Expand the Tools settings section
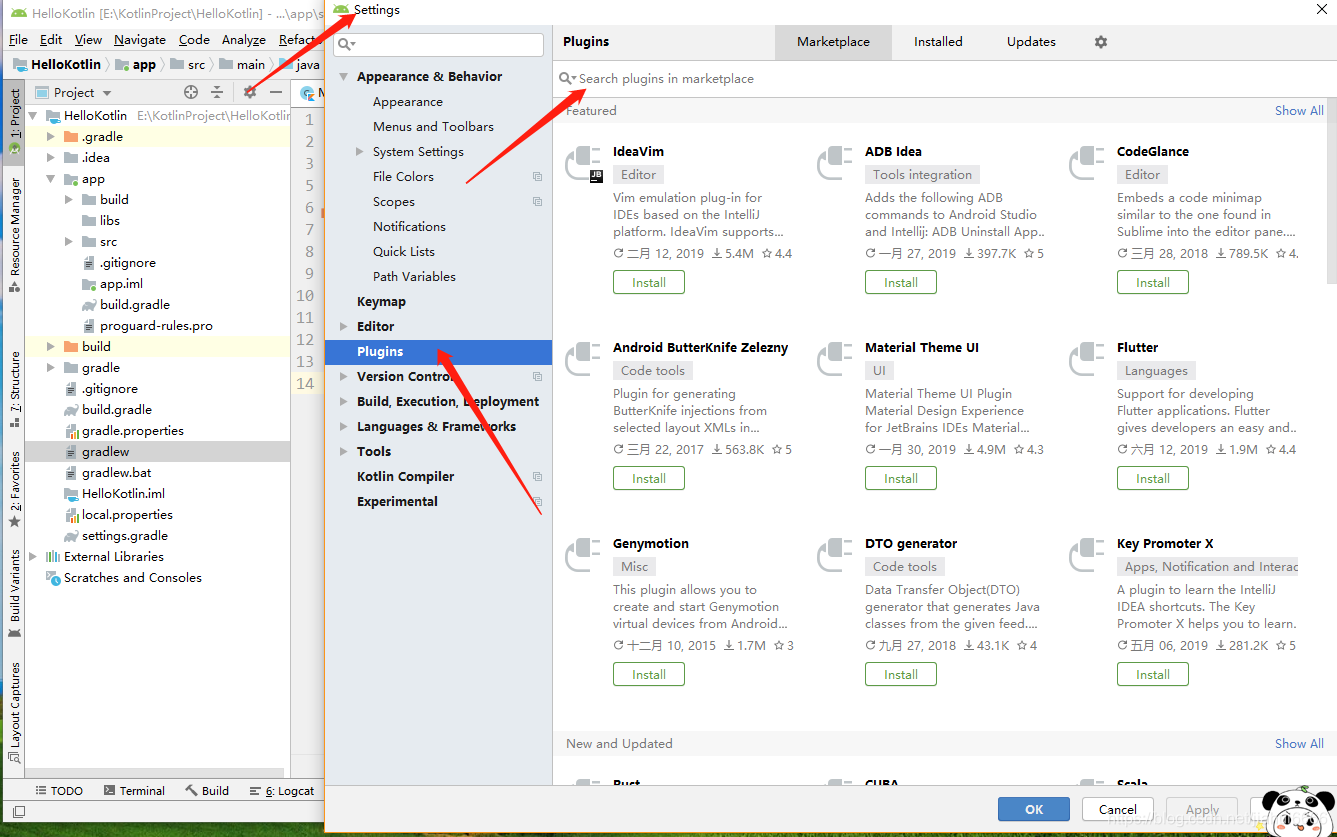 344,452
